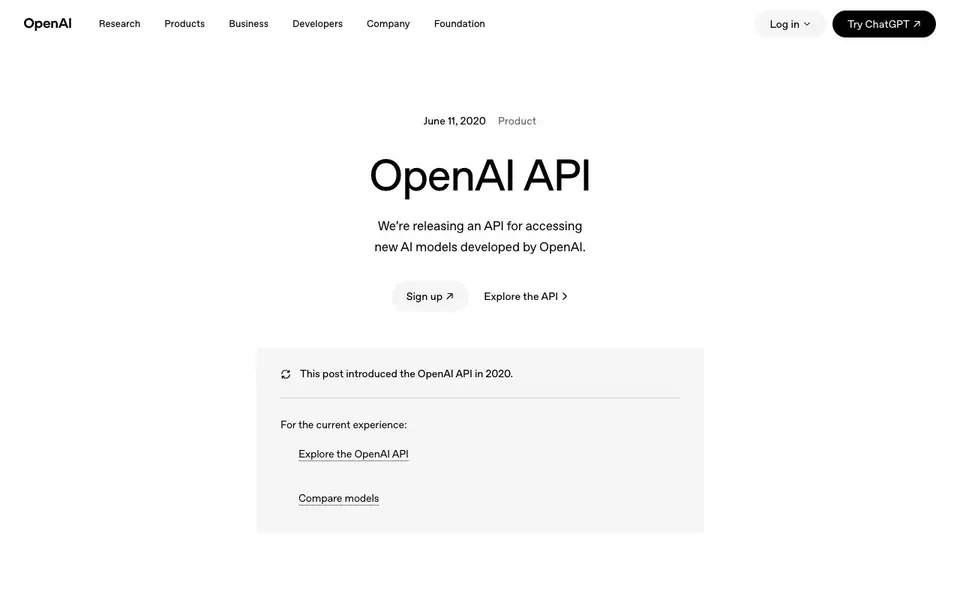Open the Developers menu
The width and height of the screenshot is (960, 600).
pos(317,24)
